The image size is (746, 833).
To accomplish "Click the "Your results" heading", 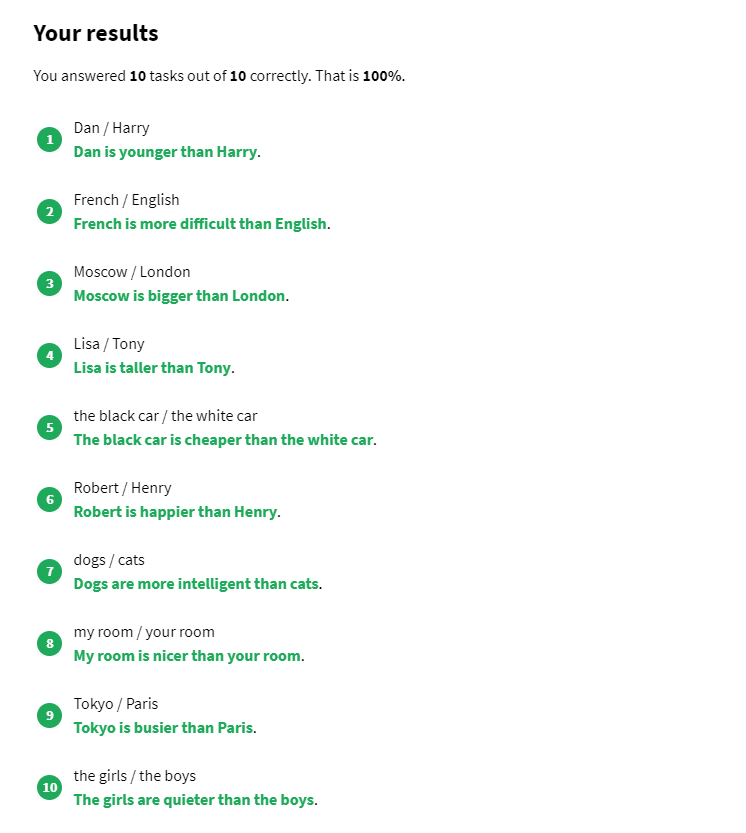I will click(x=96, y=33).
